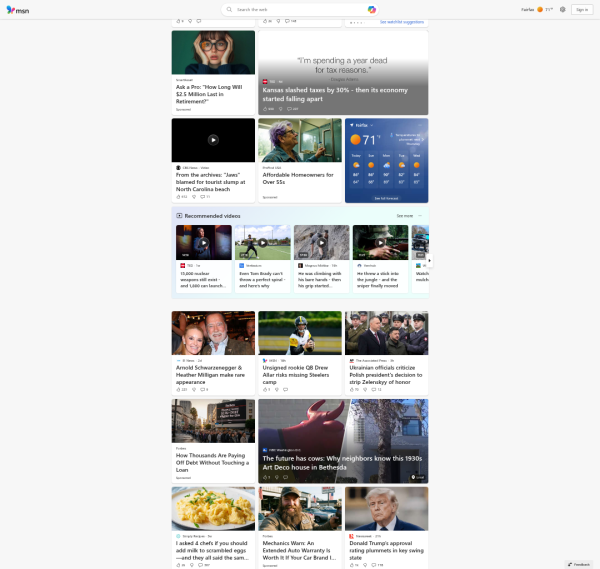Select Today forecast in weather card
600x569 pixels.
pos(356,168)
